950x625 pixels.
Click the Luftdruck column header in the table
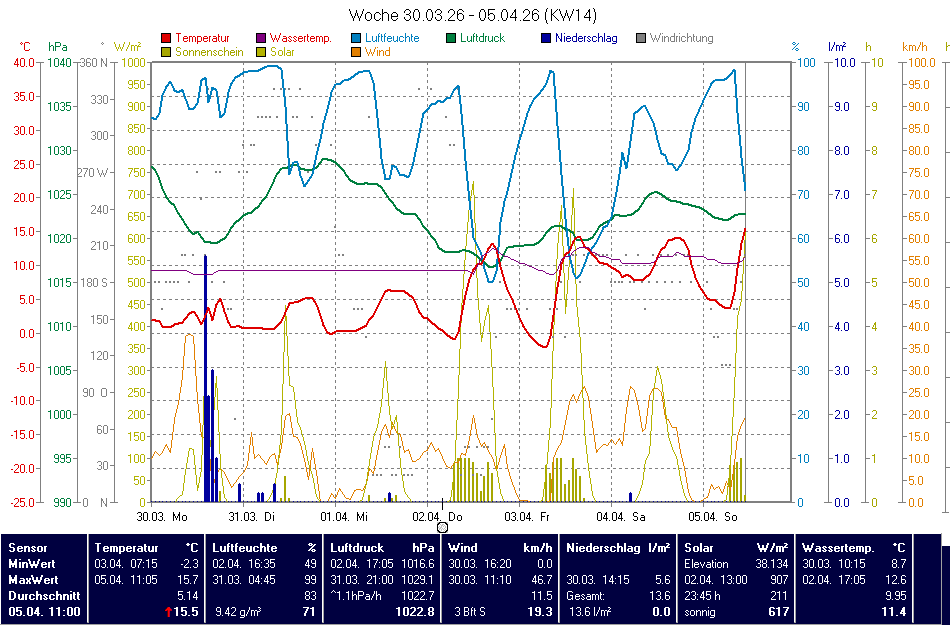[352, 548]
